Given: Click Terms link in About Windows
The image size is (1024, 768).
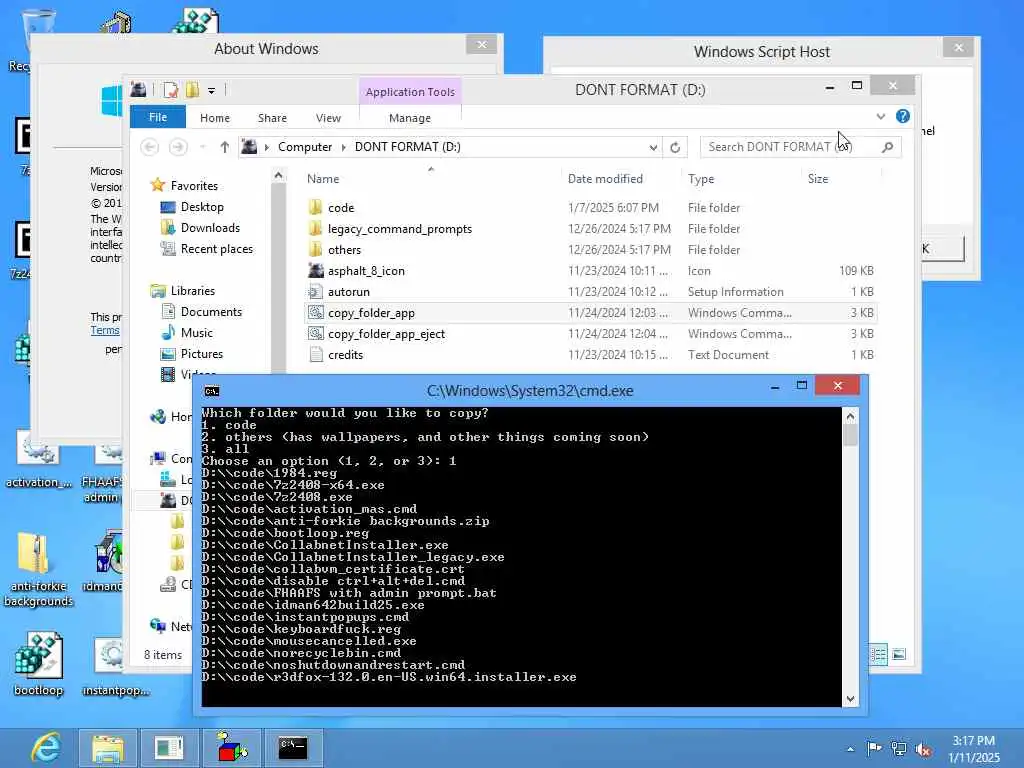Looking at the screenshot, I should [x=105, y=330].
